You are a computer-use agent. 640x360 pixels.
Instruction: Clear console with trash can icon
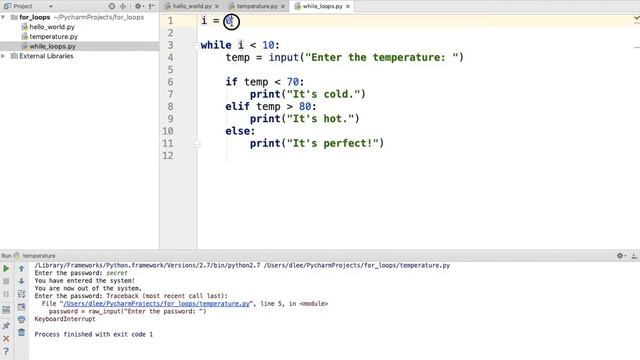pyautogui.click(x=21, y=332)
